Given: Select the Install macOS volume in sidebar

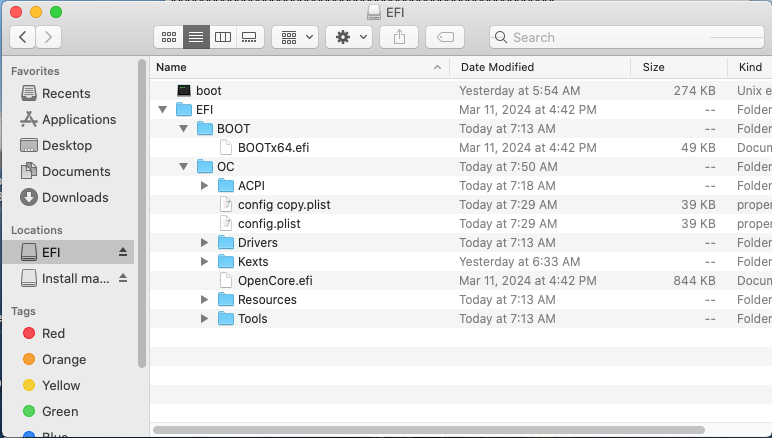Looking at the screenshot, I should point(65,279).
